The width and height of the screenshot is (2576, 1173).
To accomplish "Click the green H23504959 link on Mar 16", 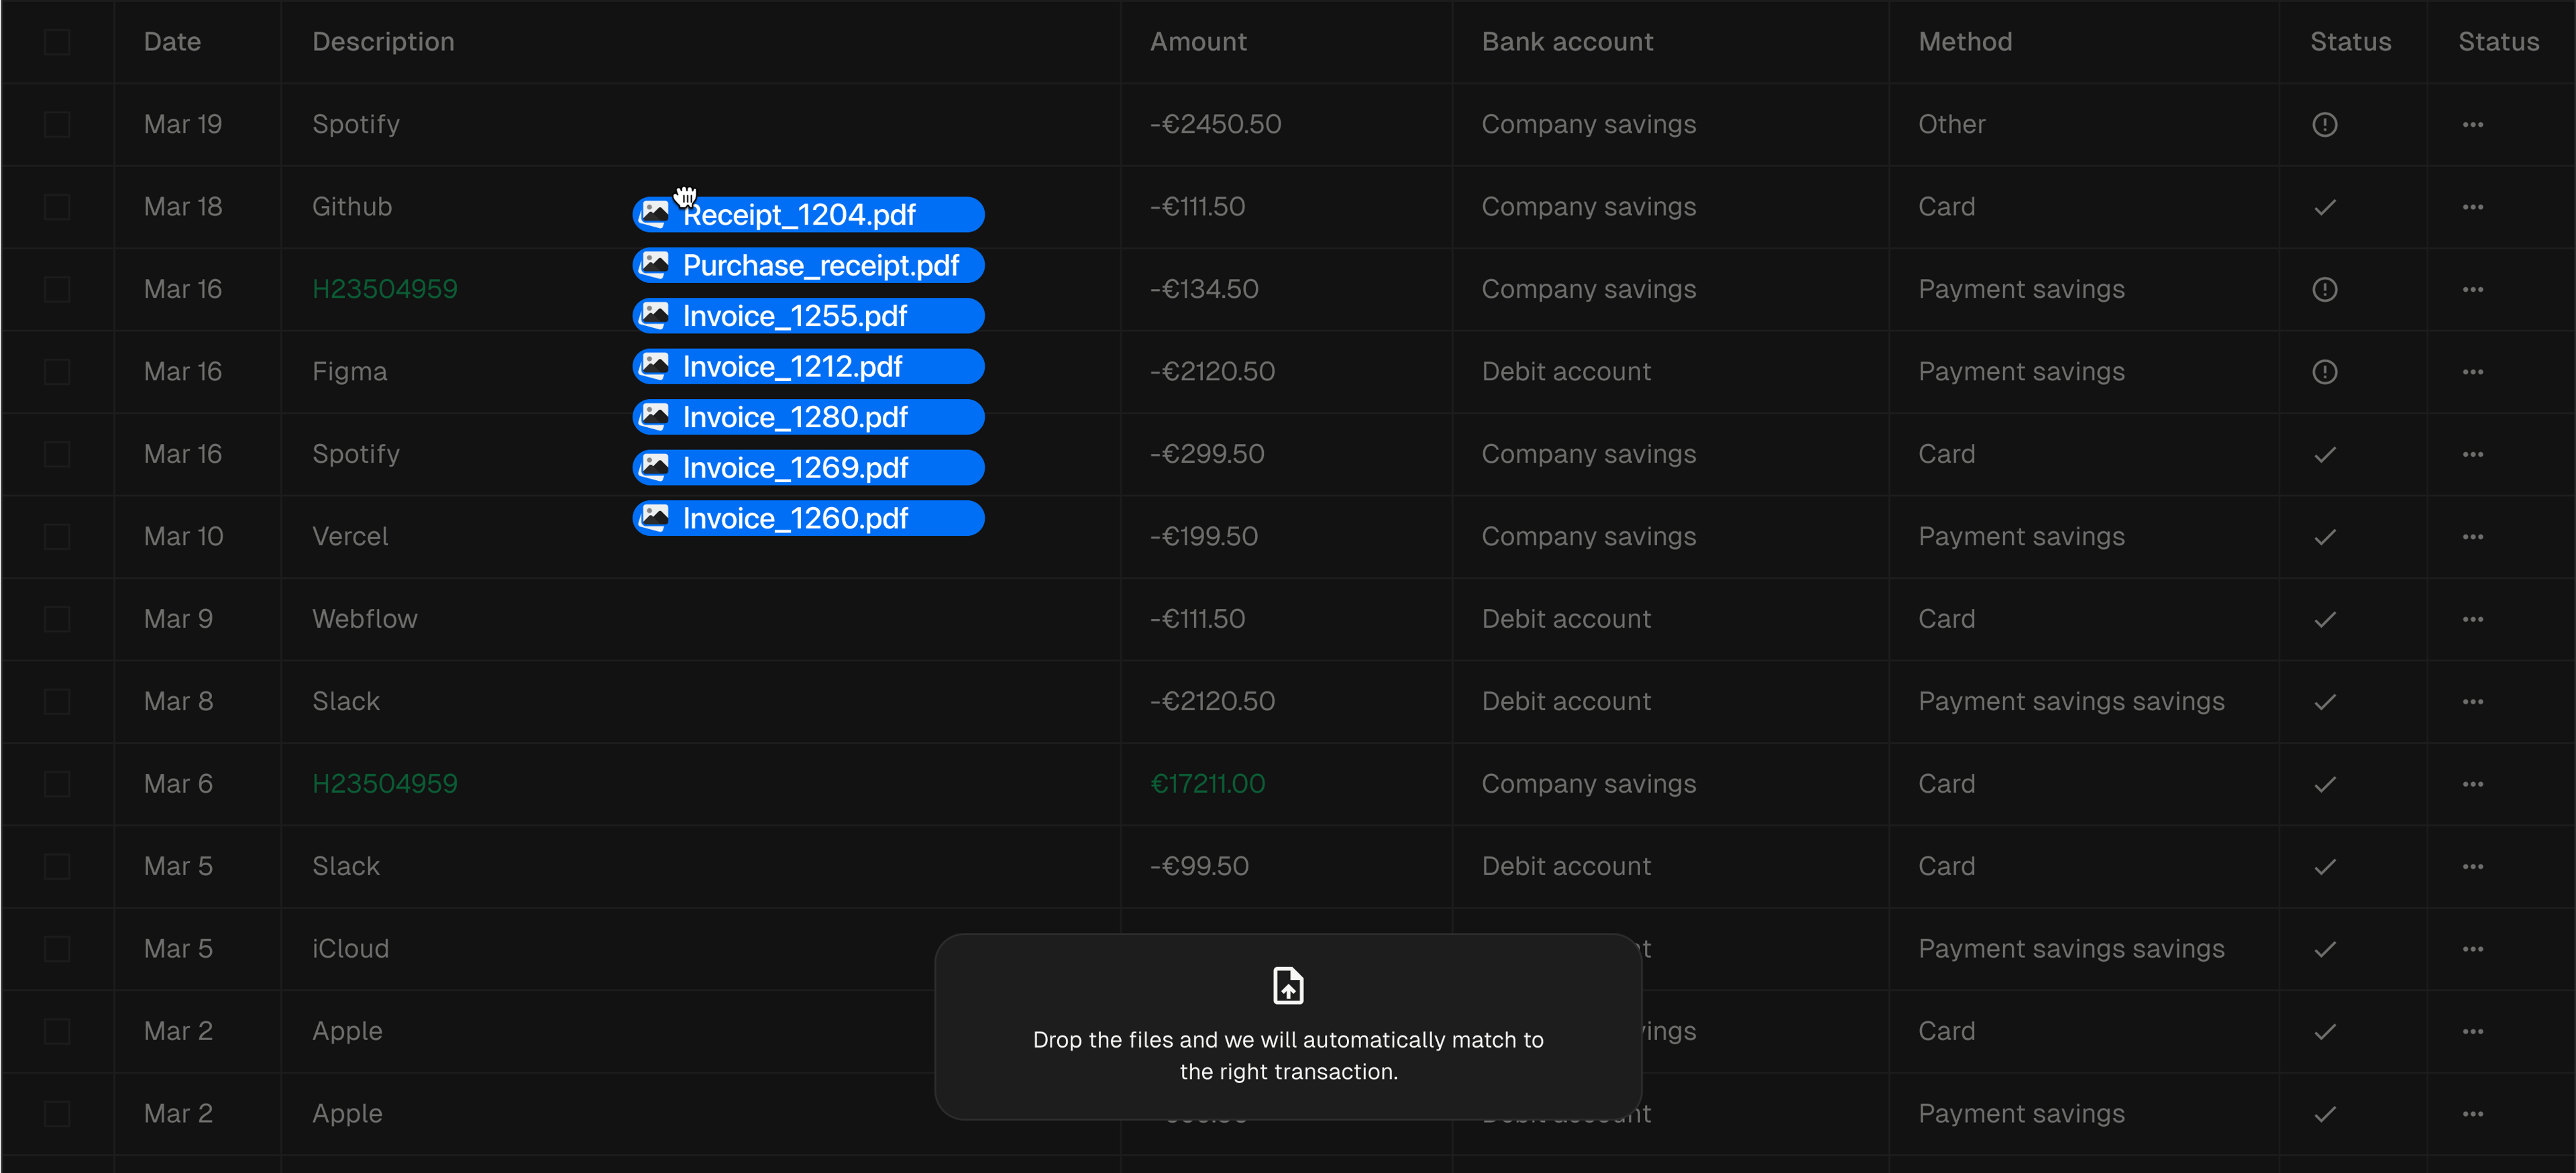I will coord(384,289).
